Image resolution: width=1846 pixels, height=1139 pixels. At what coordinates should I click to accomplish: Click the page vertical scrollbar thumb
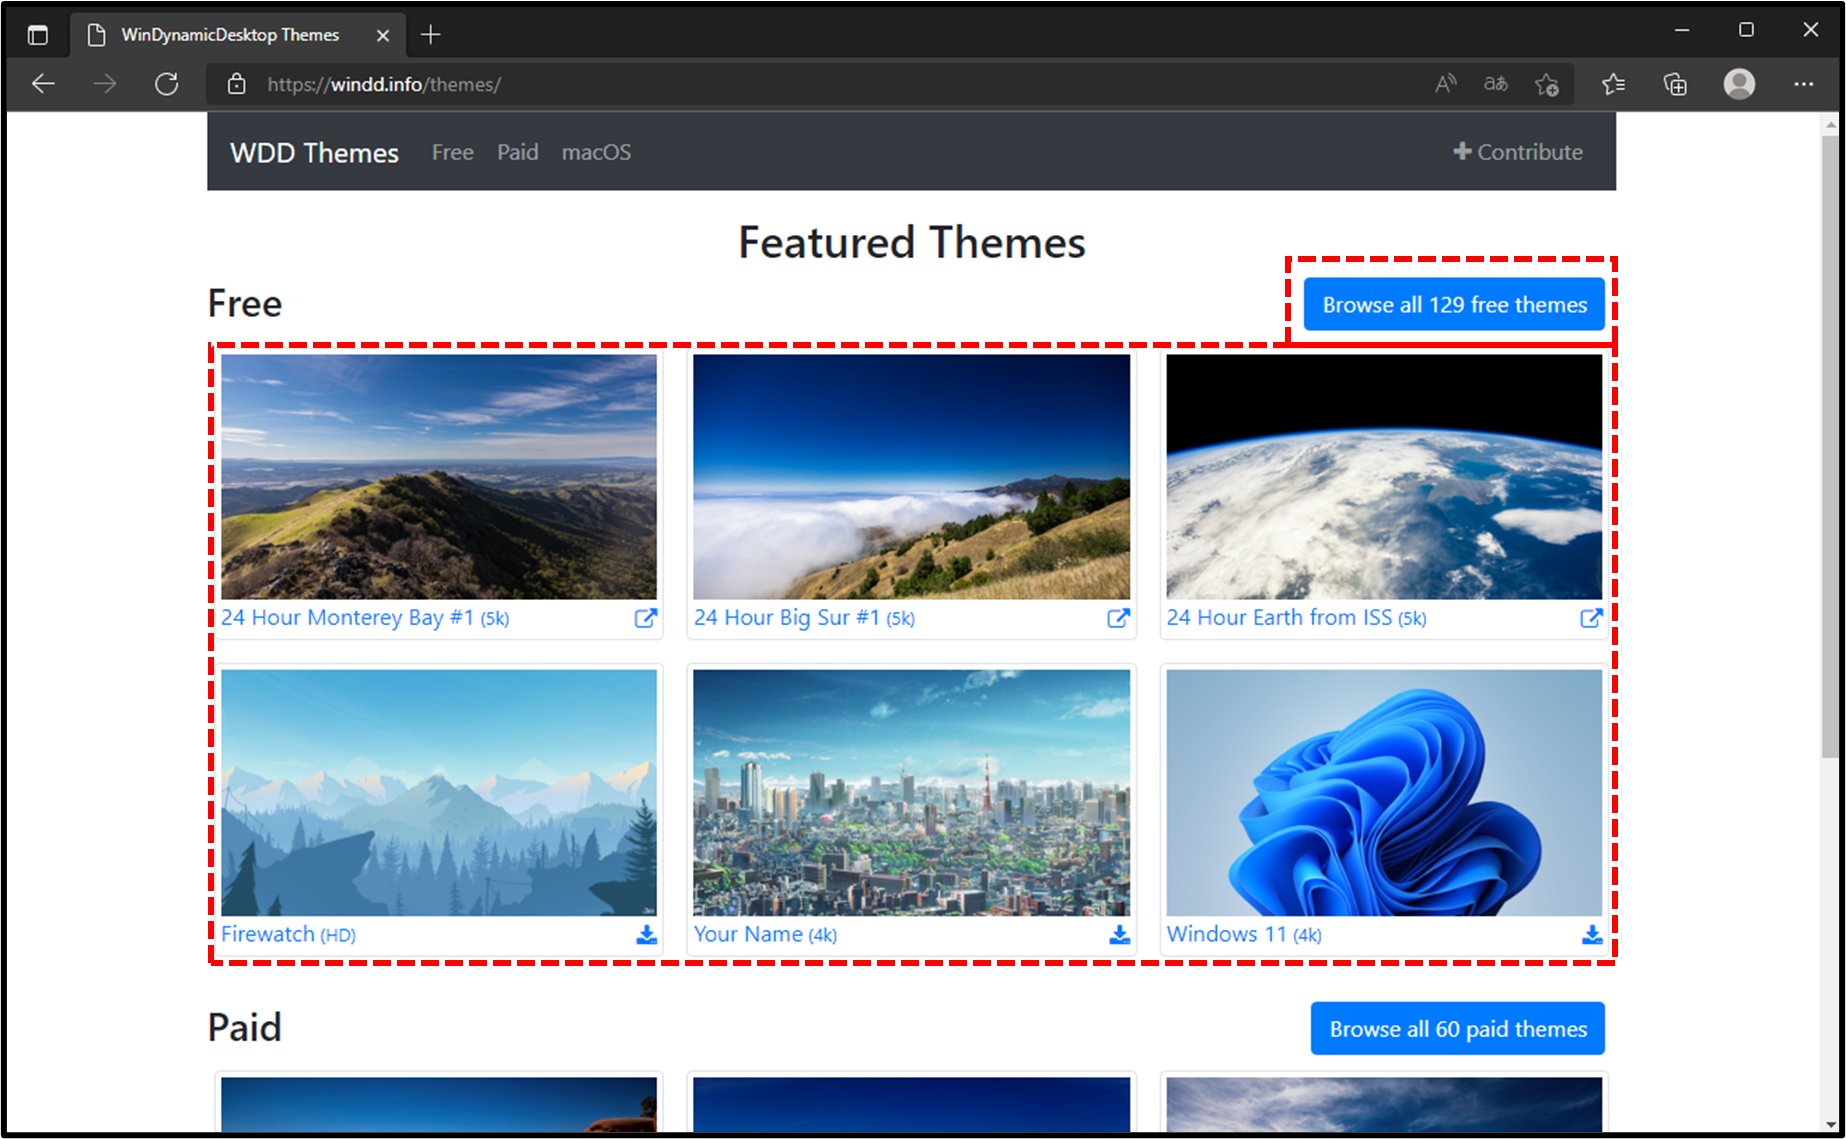(1830, 447)
